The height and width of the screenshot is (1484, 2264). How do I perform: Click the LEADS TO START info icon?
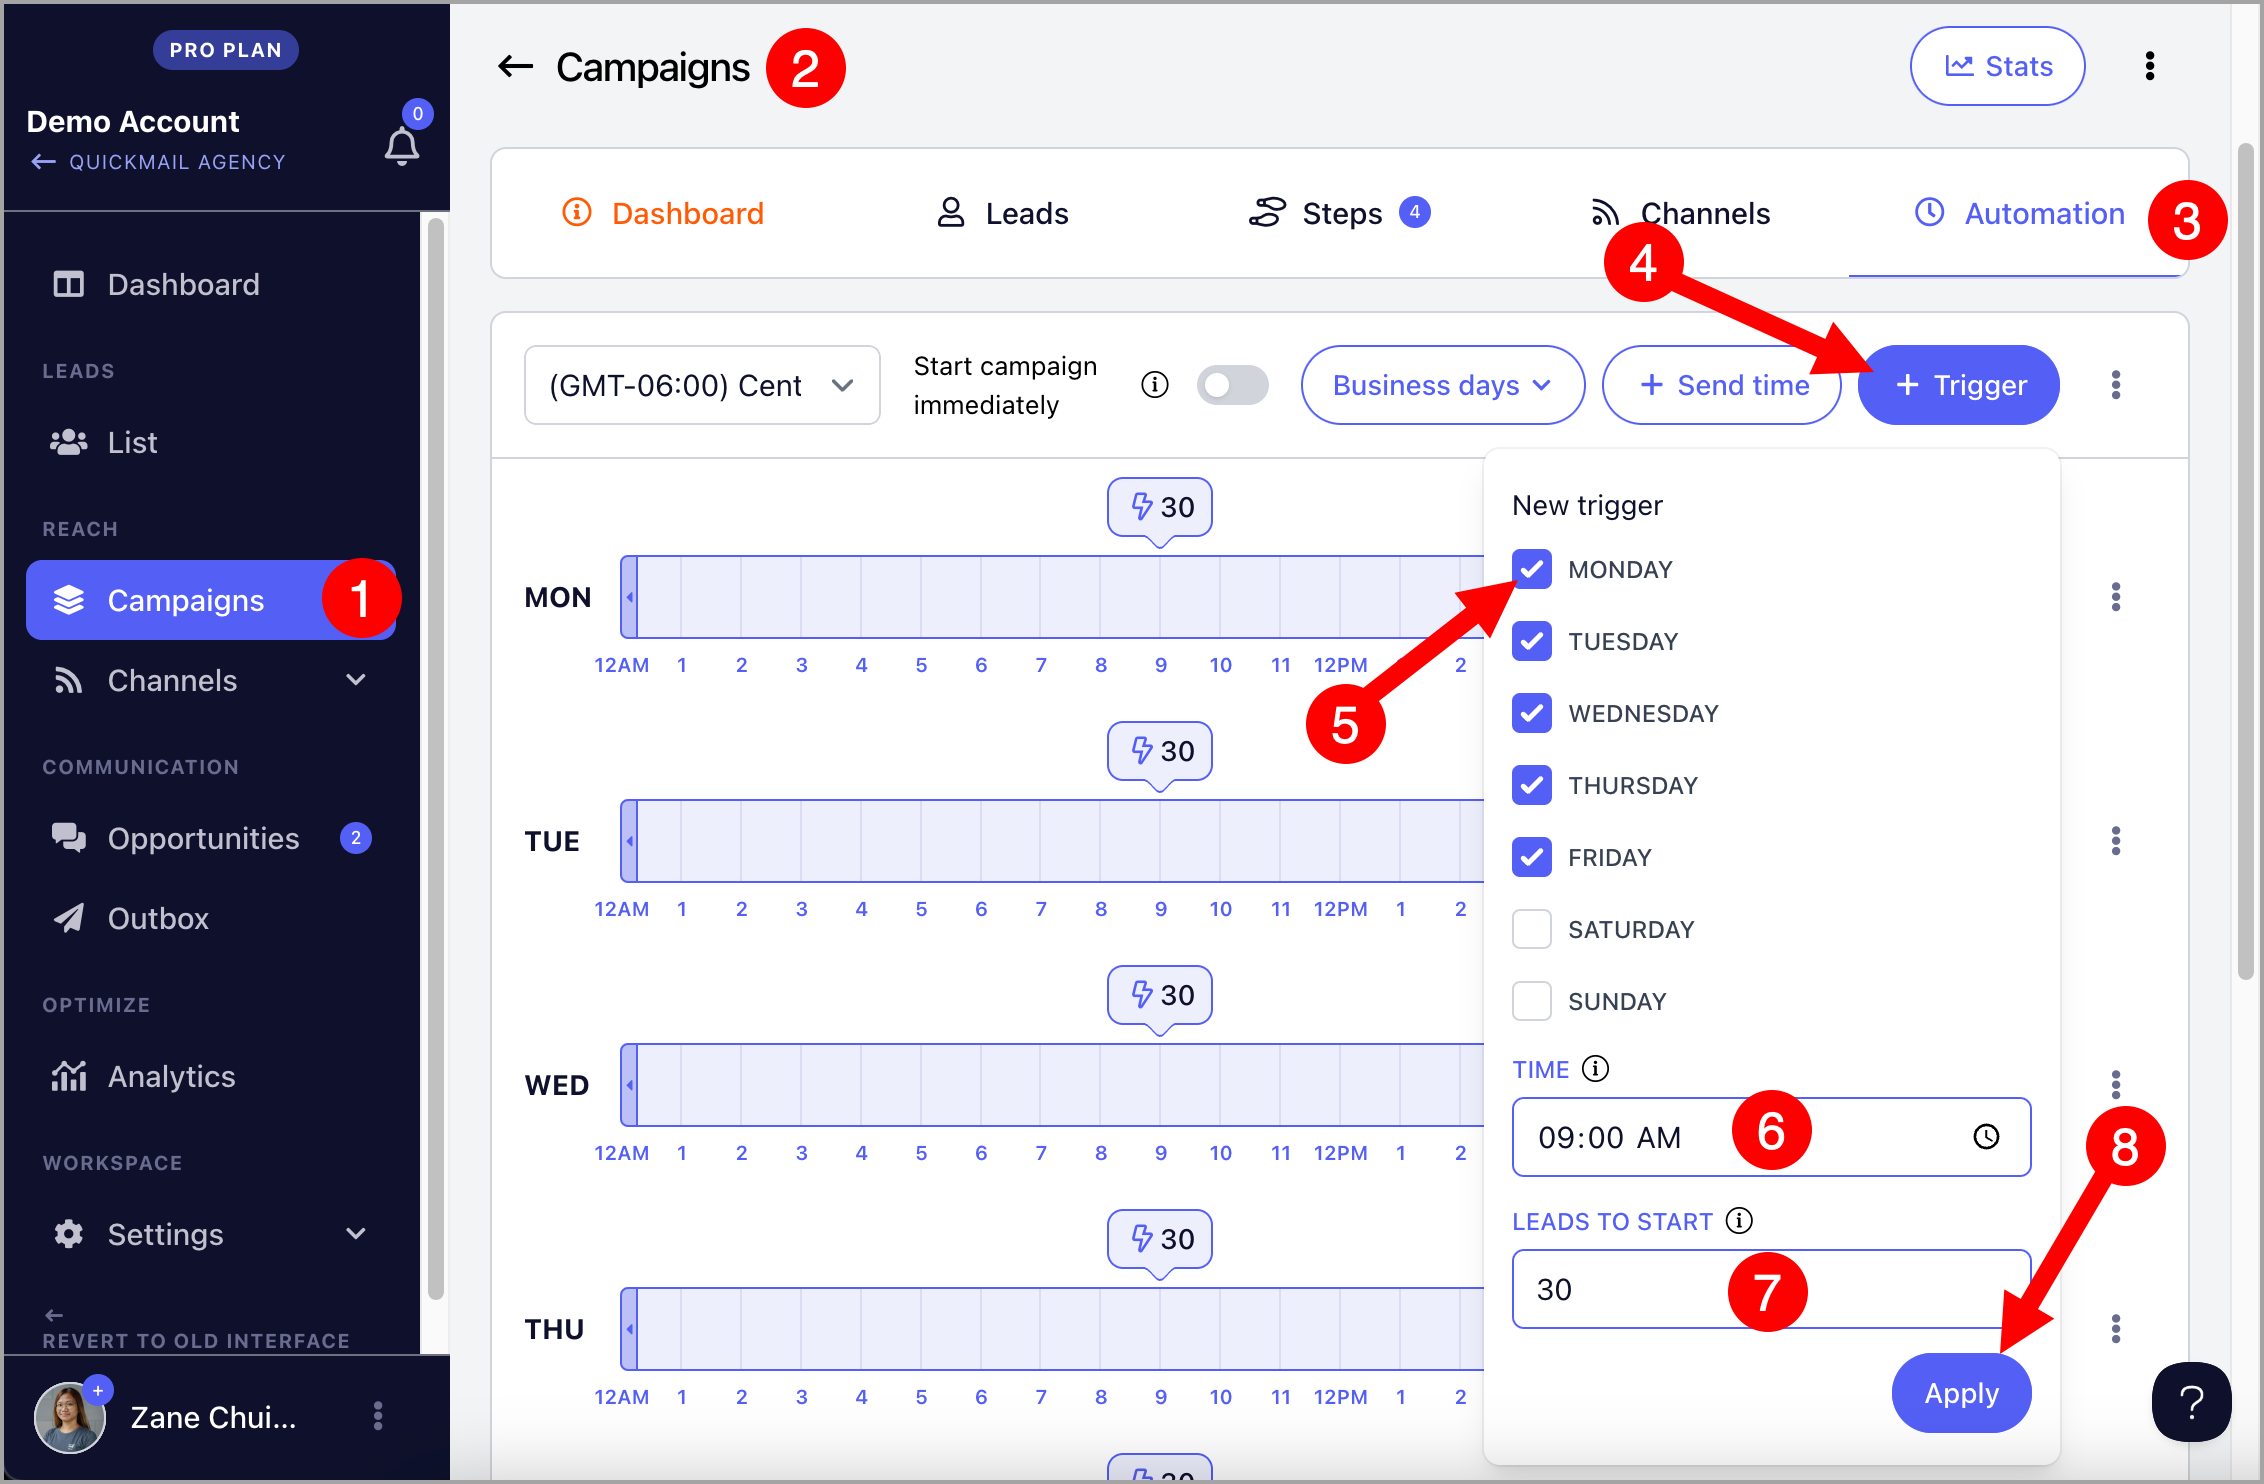(1740, 1221)
